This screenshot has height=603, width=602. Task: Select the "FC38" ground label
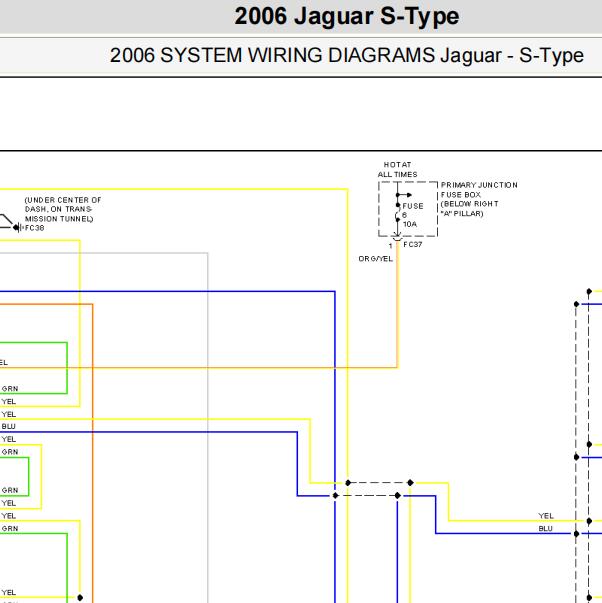tap(35, 228)
